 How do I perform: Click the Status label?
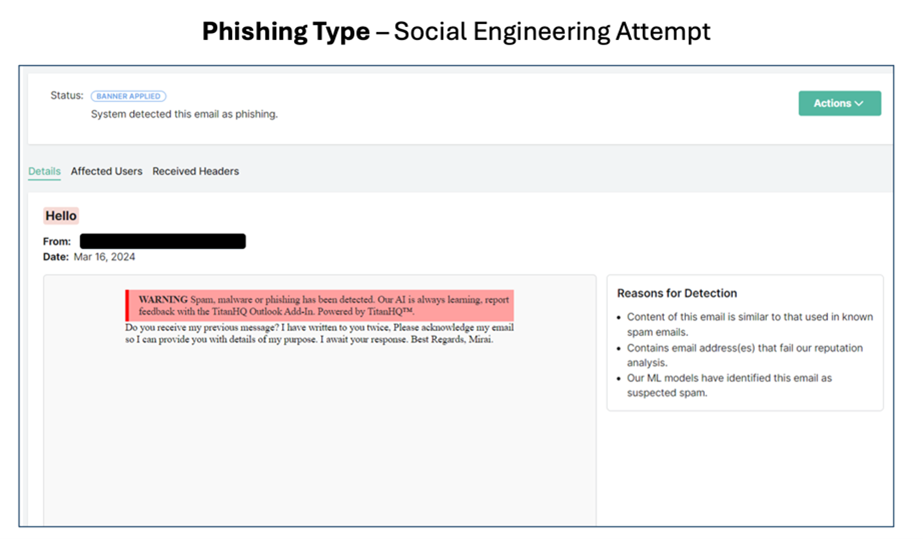67,96
